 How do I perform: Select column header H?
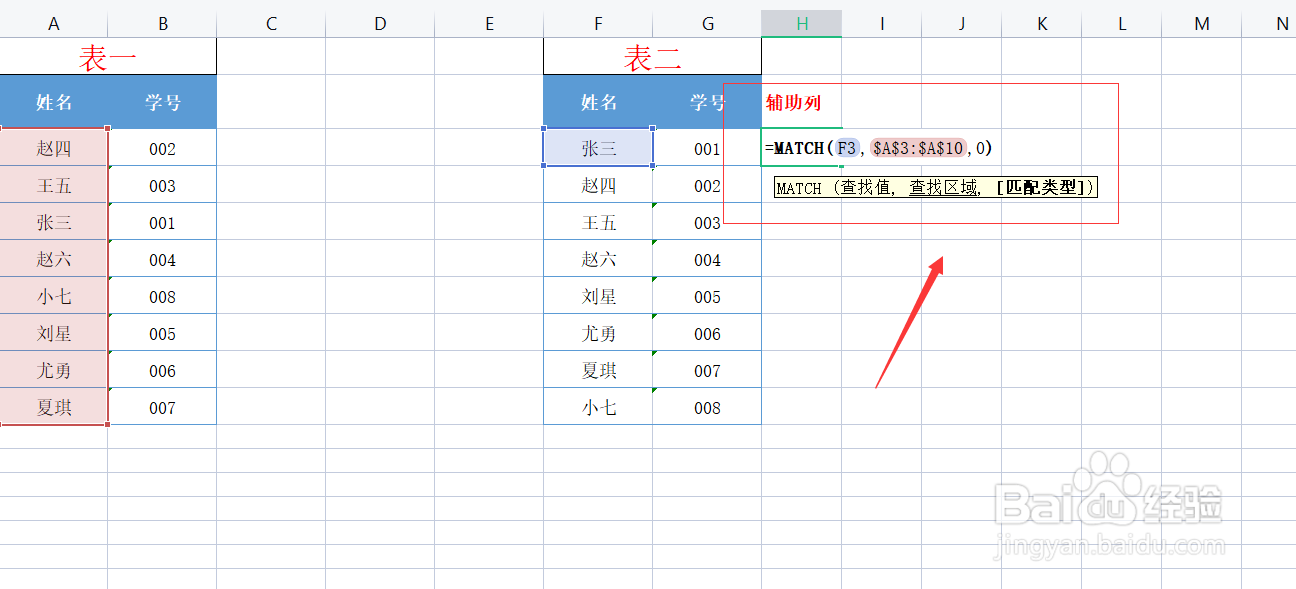[x=801, y=22]
